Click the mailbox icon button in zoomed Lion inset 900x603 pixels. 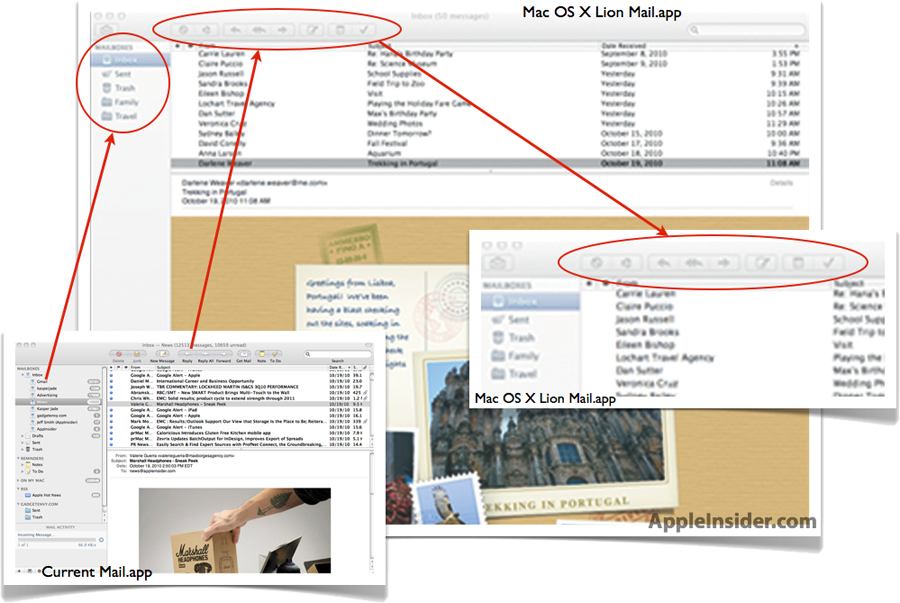[x=498, y=263]
